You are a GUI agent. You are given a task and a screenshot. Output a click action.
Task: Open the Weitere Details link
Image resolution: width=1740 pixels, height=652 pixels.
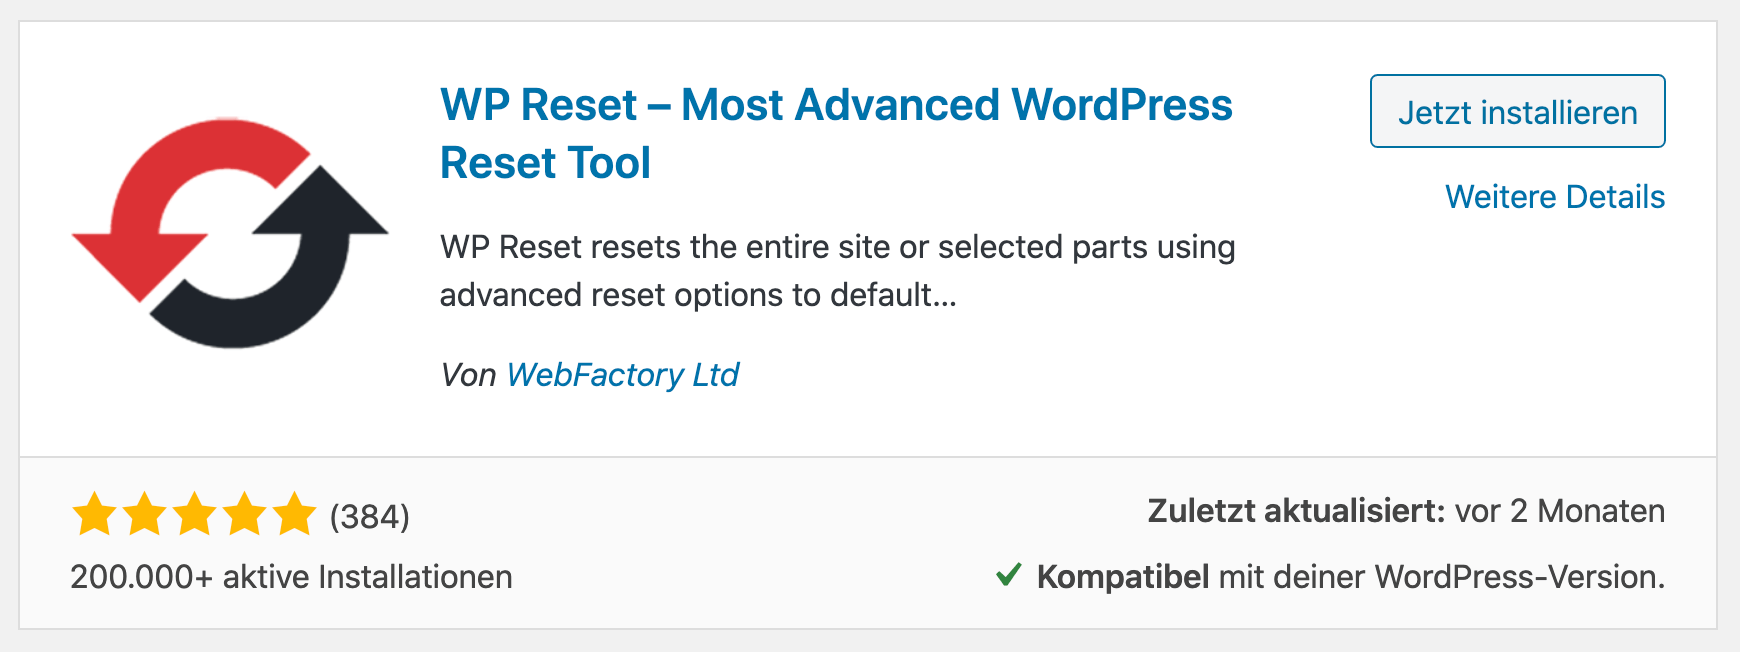click(1554, 197)
